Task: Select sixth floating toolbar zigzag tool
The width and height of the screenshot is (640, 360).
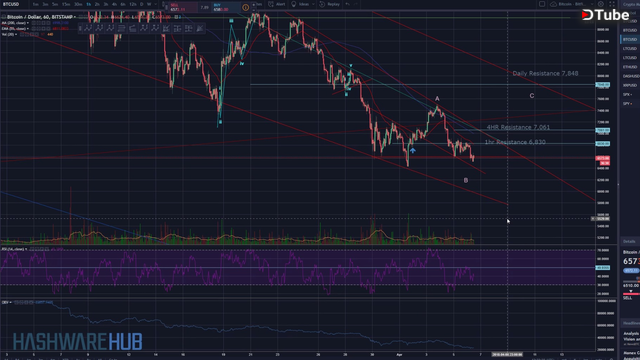Action: pos(144,28)
